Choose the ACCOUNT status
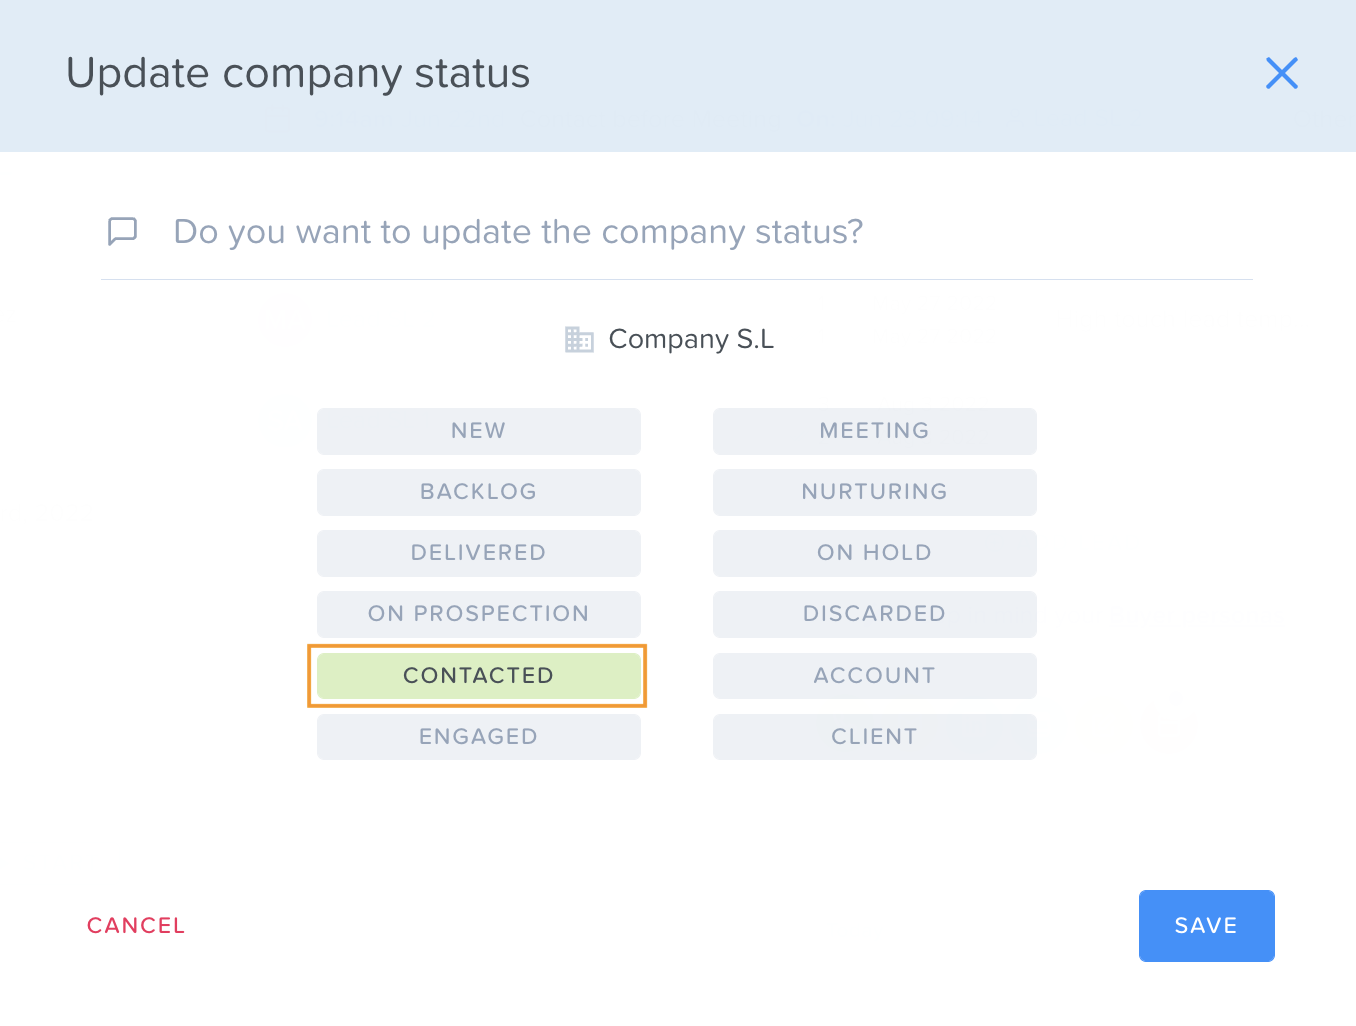 pyautogui.click(x=875, y=676)
